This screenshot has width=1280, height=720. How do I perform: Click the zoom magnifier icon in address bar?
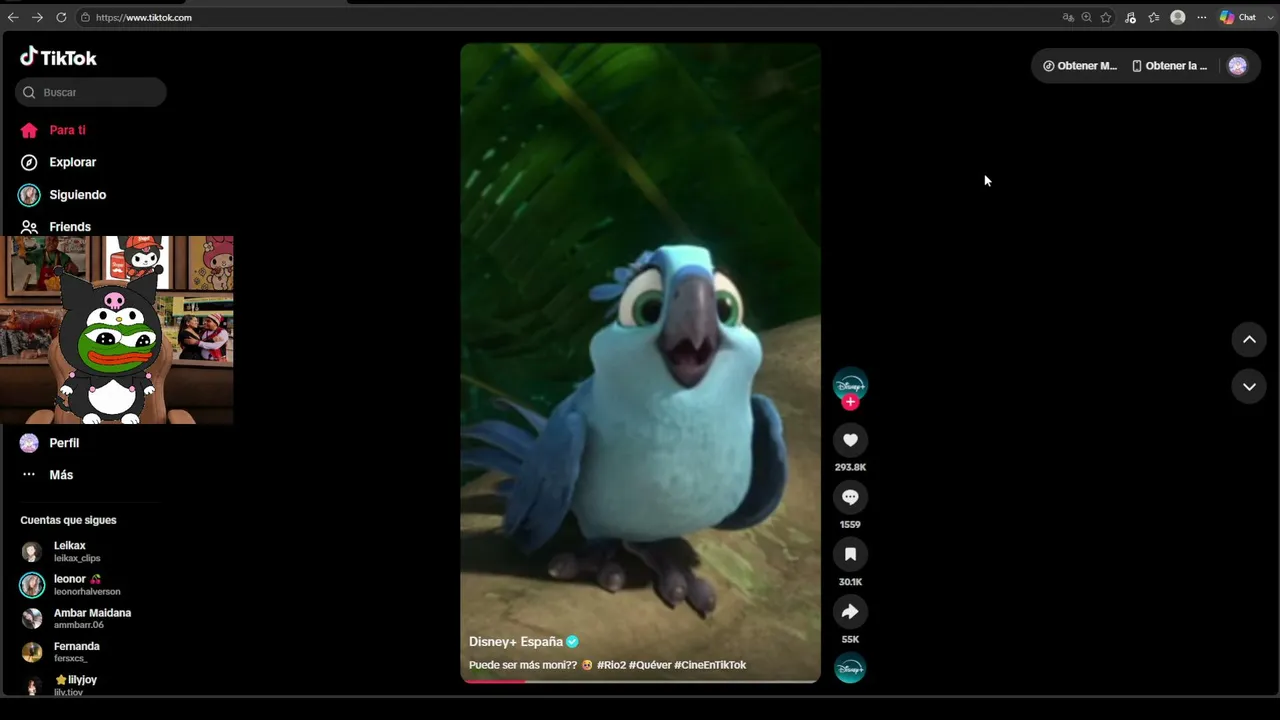[1087, 17]
